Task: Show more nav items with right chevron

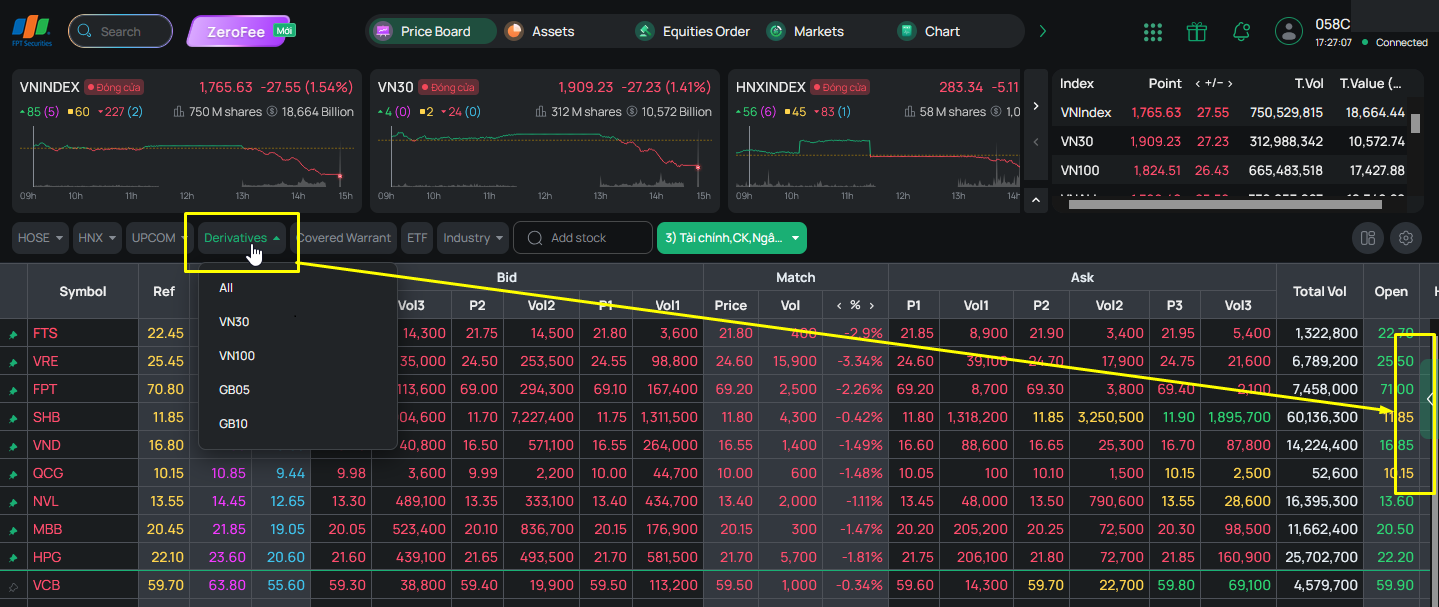Action: [x=1043, y=32]
